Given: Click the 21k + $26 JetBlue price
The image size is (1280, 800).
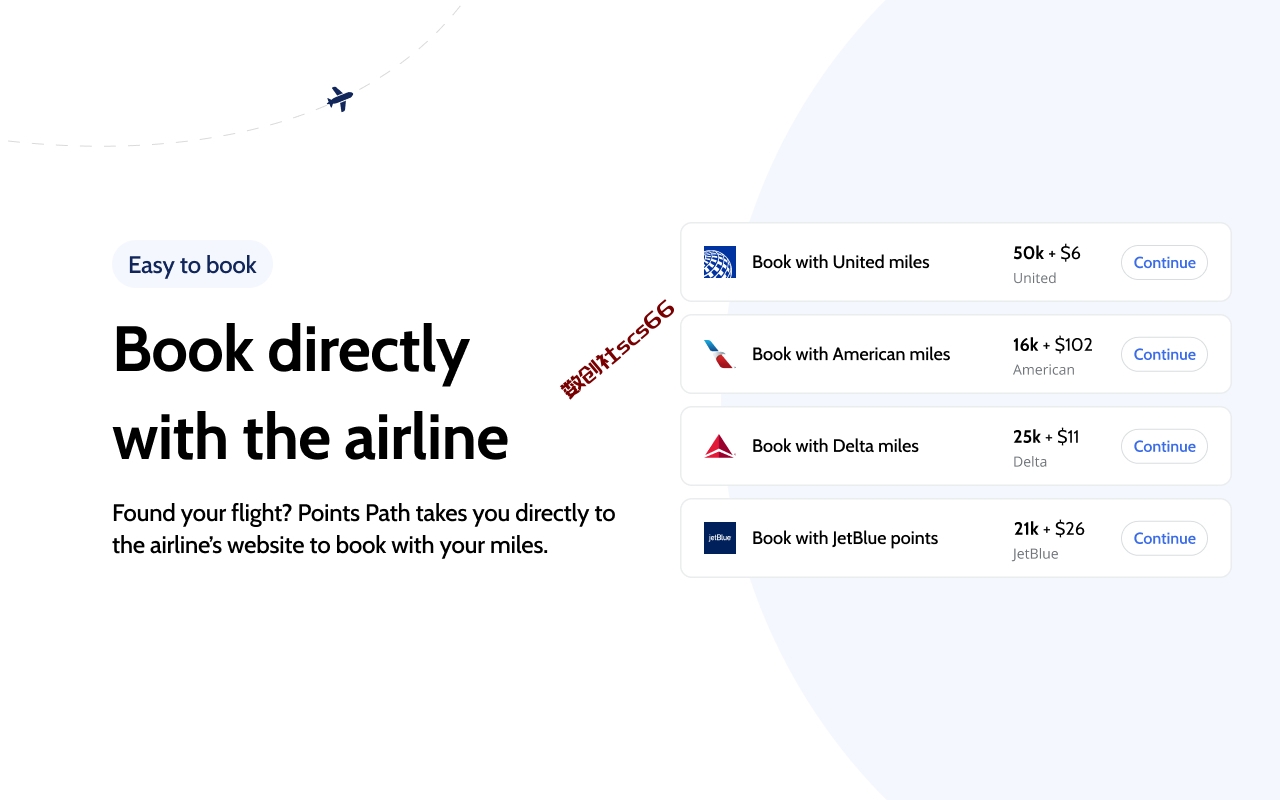Looking at the screenshot, I should click(1049, 529).
